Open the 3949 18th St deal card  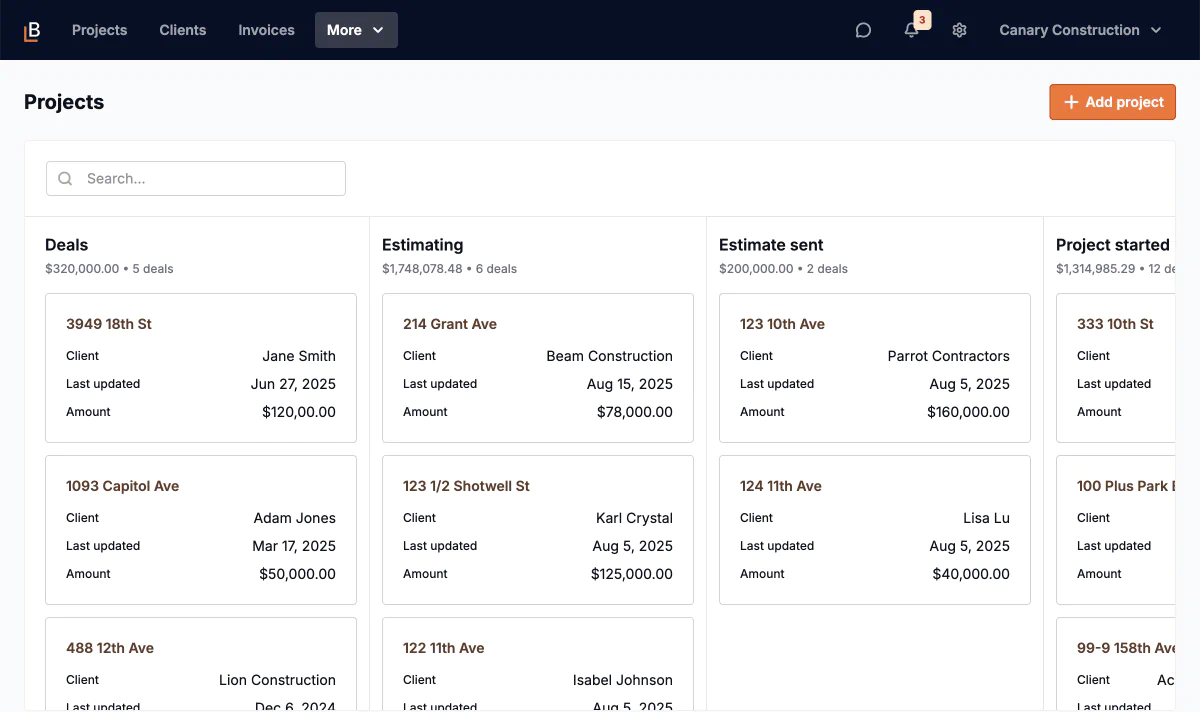pyautogui.click(x=201, y=368)
